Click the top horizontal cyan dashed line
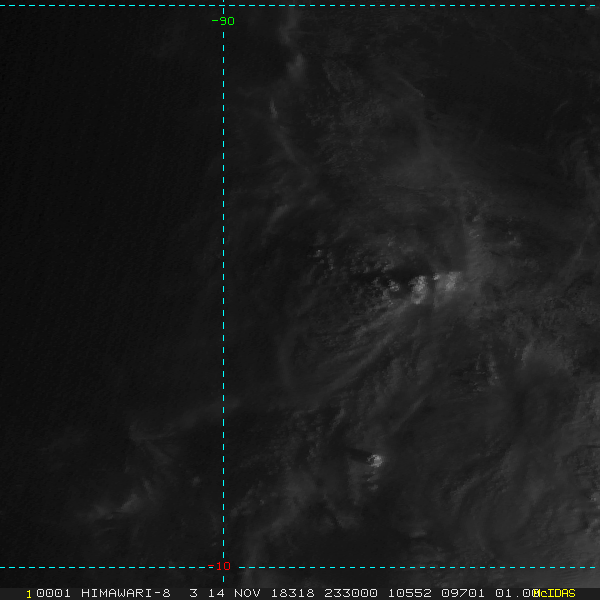600x600 pixels. (300, 5)
